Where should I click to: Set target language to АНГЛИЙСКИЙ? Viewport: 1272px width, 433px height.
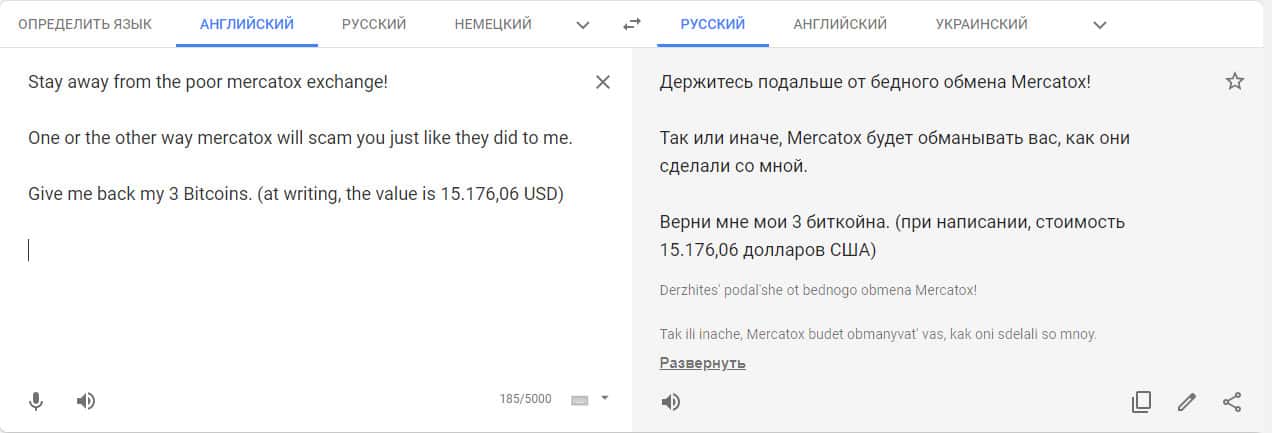(840, 24)
